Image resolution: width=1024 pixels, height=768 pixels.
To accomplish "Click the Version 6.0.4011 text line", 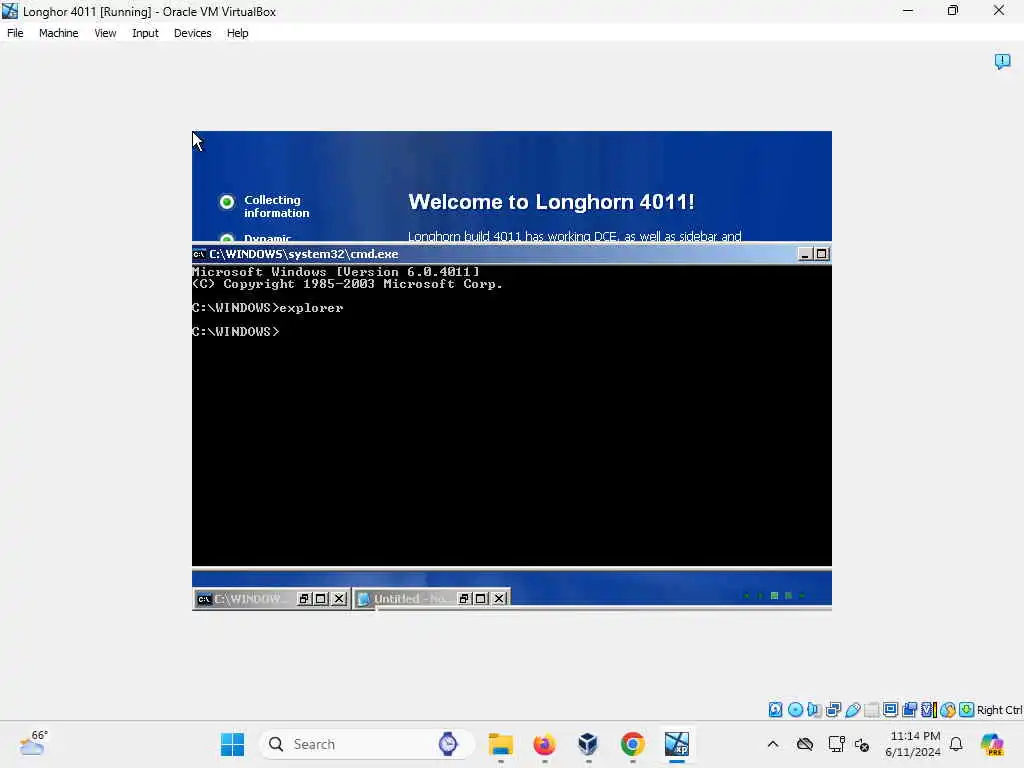I will tap(336, 272).
